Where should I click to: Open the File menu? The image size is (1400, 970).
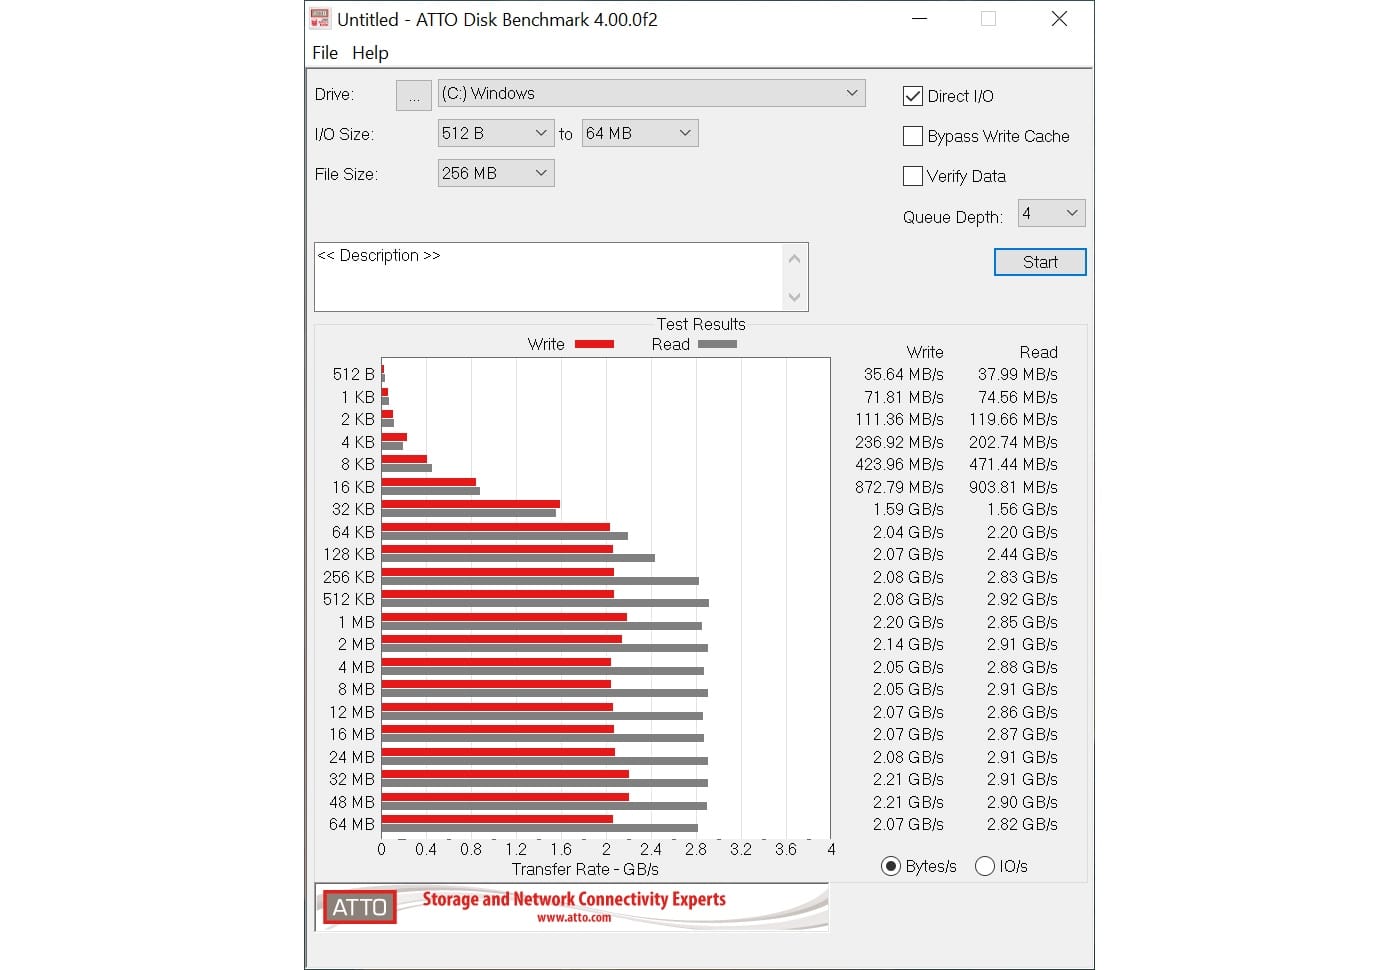click(325, 53)
